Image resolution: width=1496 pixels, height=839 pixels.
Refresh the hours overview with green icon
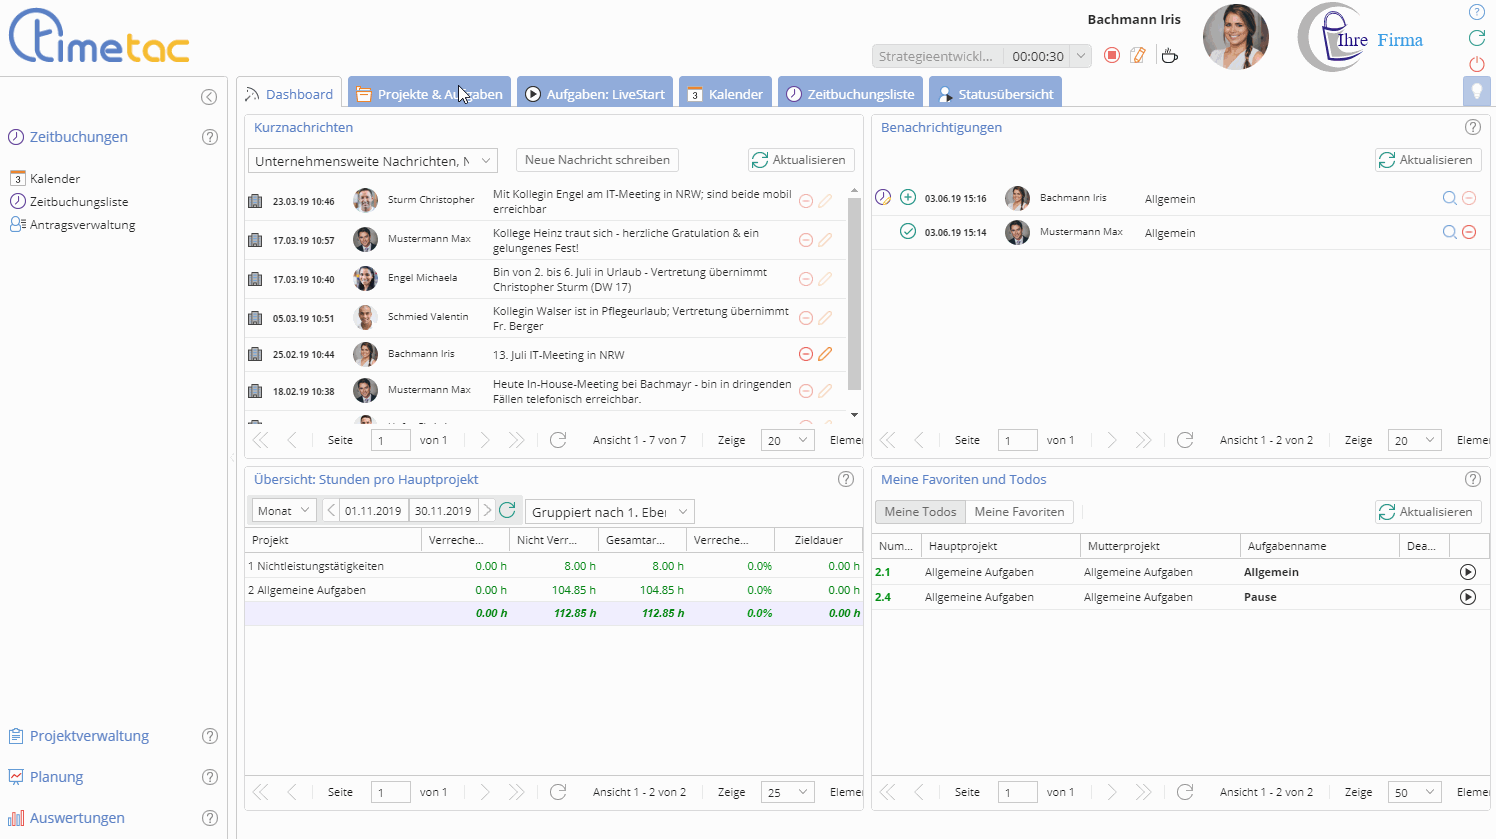(507, 511)
